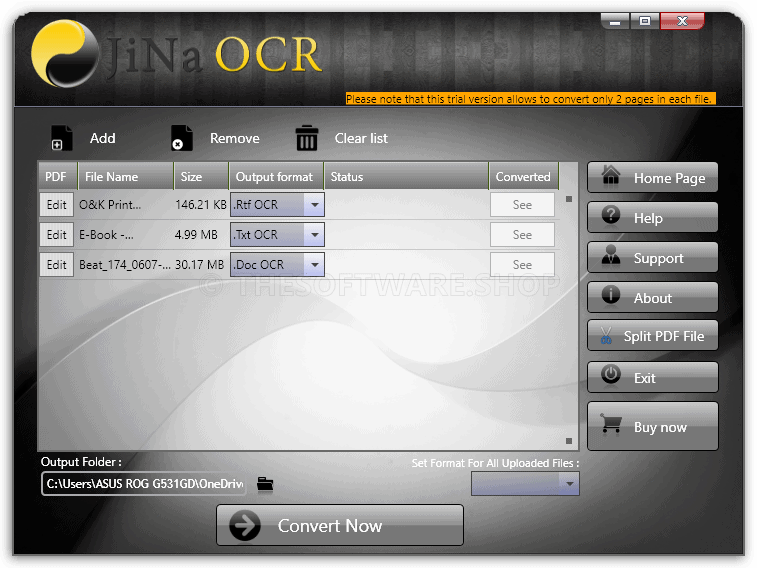Click the JiNa OCR yin-yang logo
Screen dimensions: 757x568
tap(65, 54)
